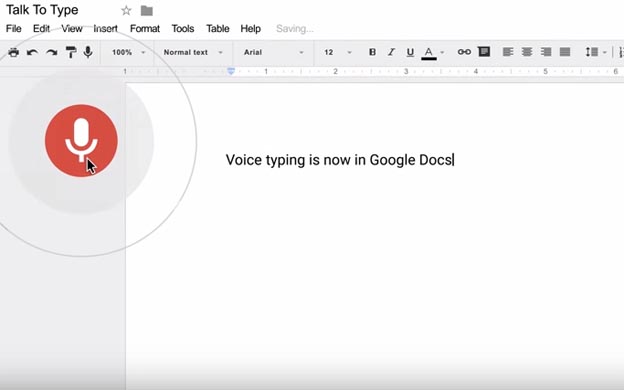Image resolution: width=624 pixels, height=390 pixels.
Task: Toggle italic formatting
Action: point(391,52)
